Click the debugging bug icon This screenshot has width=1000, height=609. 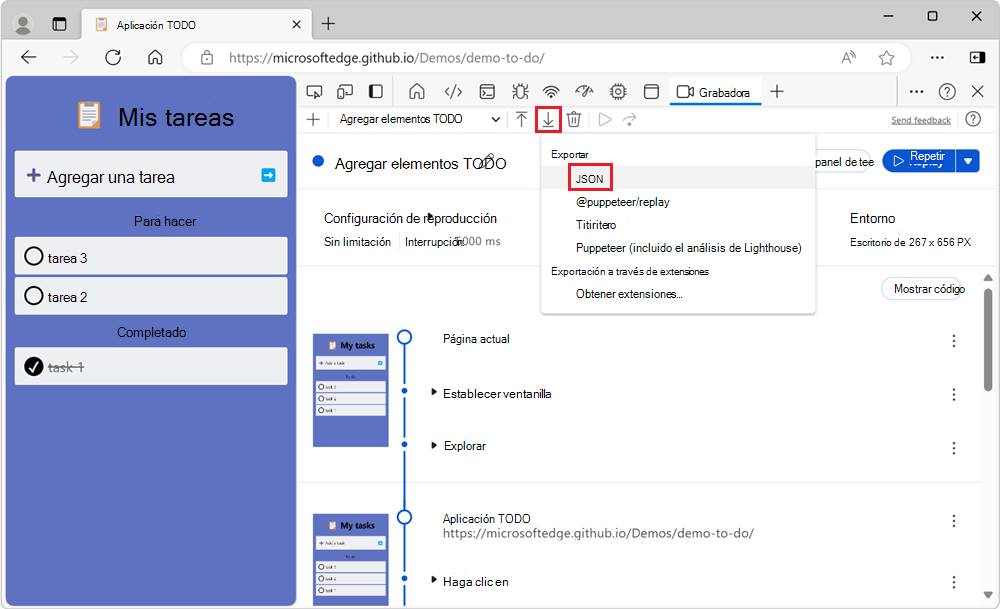(520, 91)
